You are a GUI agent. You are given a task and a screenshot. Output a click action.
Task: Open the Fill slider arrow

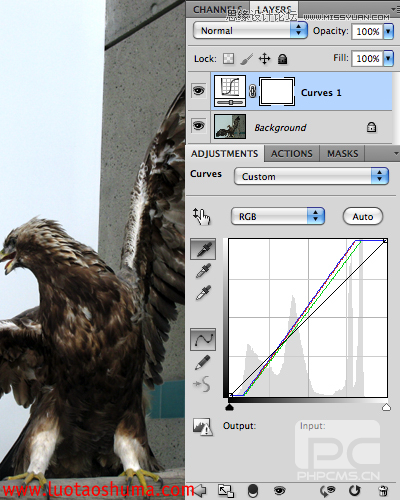pyautogui.click(x=388, y=58)
